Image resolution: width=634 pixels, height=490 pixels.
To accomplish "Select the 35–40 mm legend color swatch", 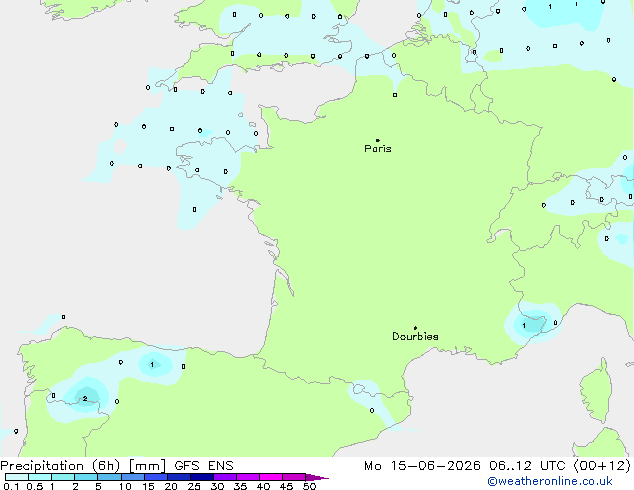I will (248, 477).
